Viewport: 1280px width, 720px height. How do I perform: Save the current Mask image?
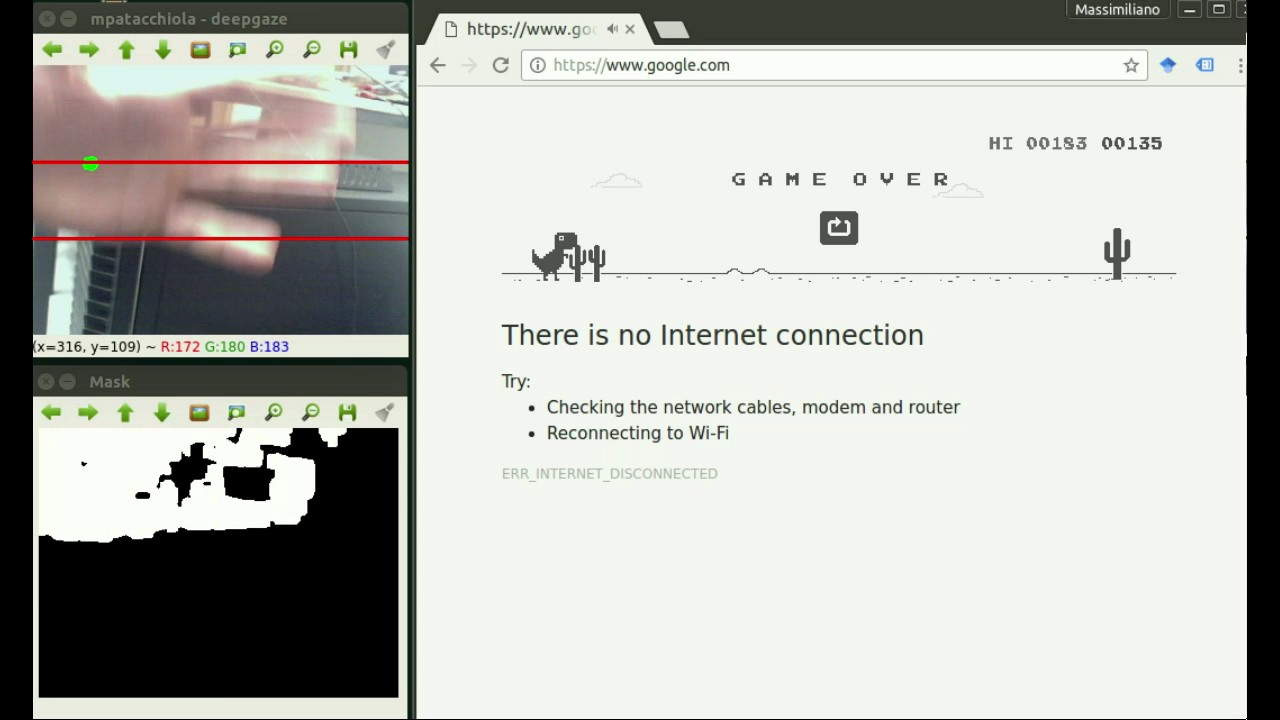pyautogui.click(x=347, y=412)
